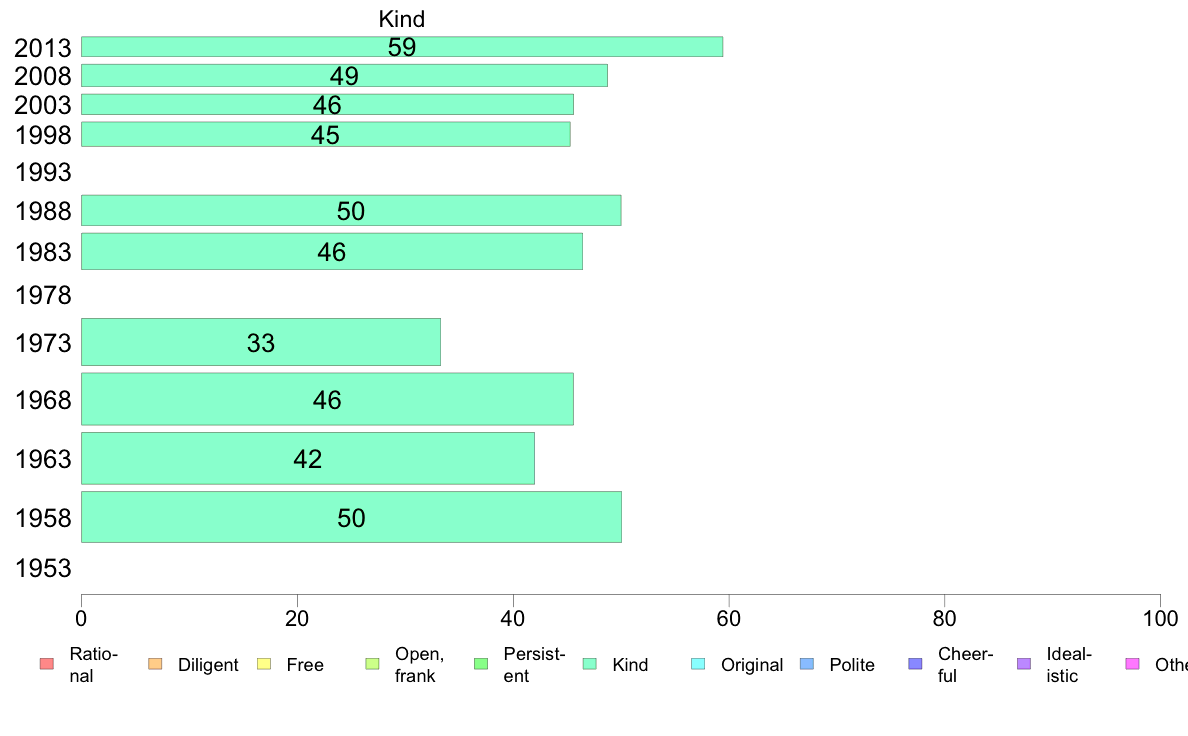Click the Diligent legend text label
This screenshot has width=1188, height=736.
(208, 665)
